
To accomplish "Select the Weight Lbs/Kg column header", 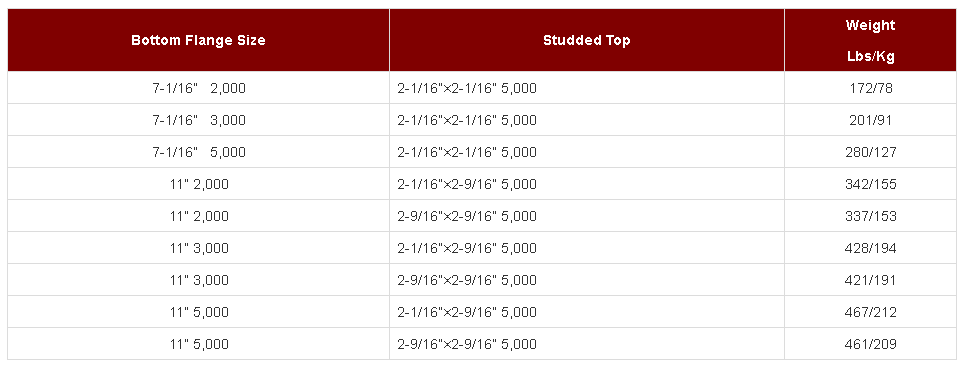I will coord(870,40).
